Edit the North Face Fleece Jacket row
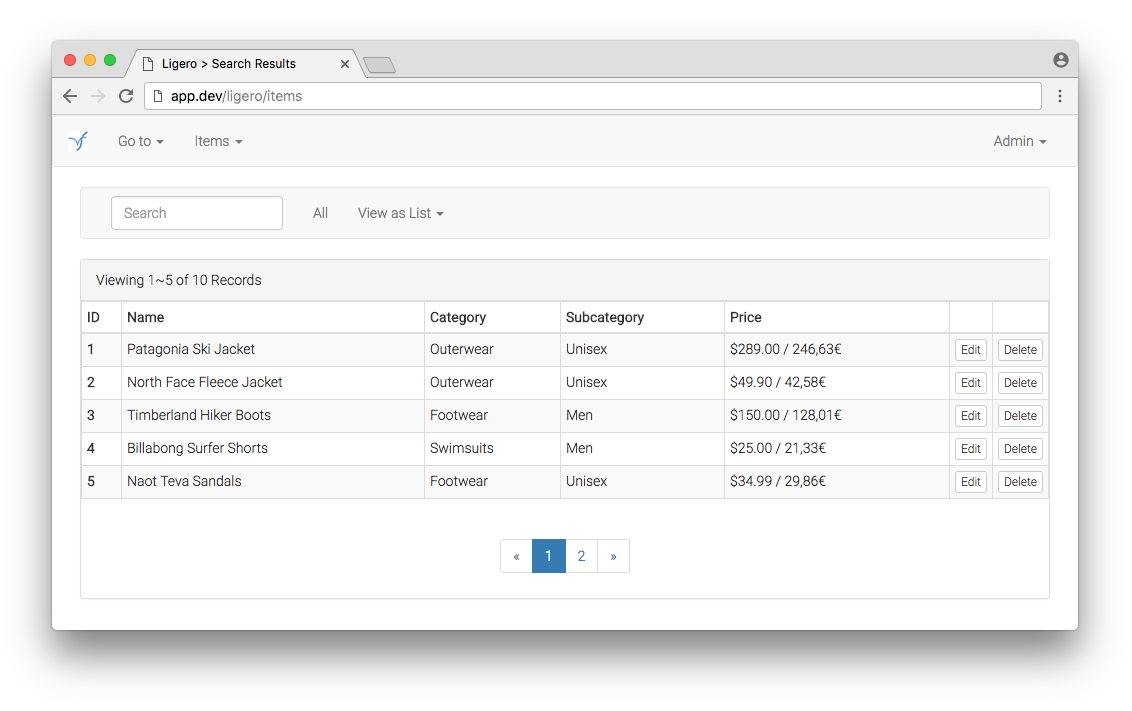Image resolution: width=1132 pixels, height=711 pixels. pyautogui.click(x=970, y=383)
